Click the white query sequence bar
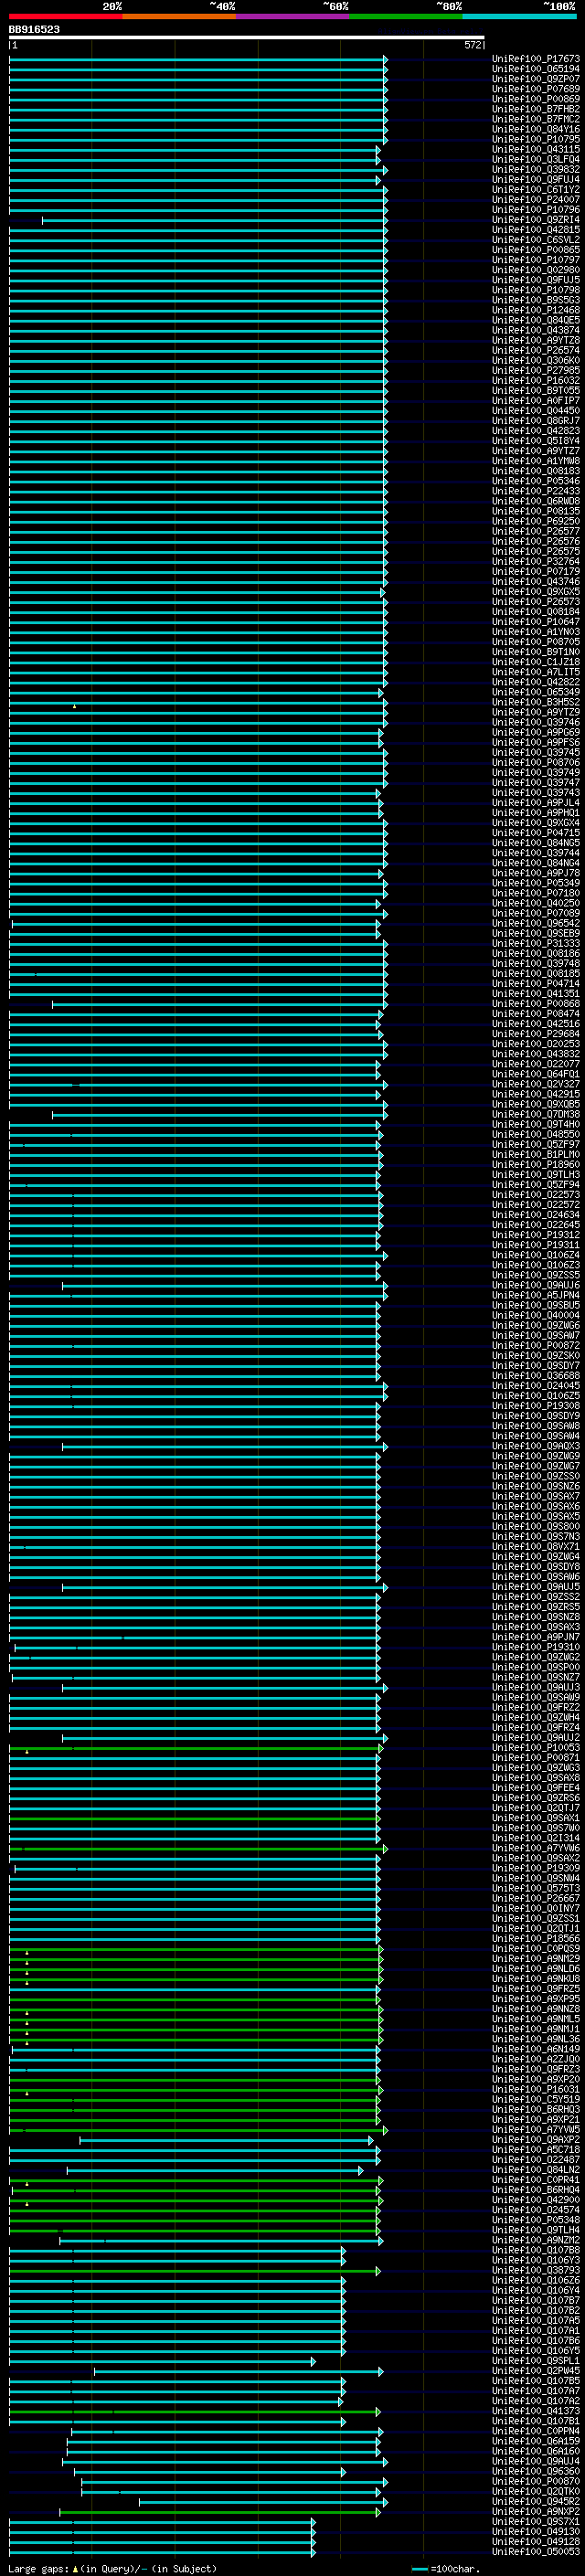This screenshot has height=2576, width=585. pyautogui.click(x=247, y=38)
